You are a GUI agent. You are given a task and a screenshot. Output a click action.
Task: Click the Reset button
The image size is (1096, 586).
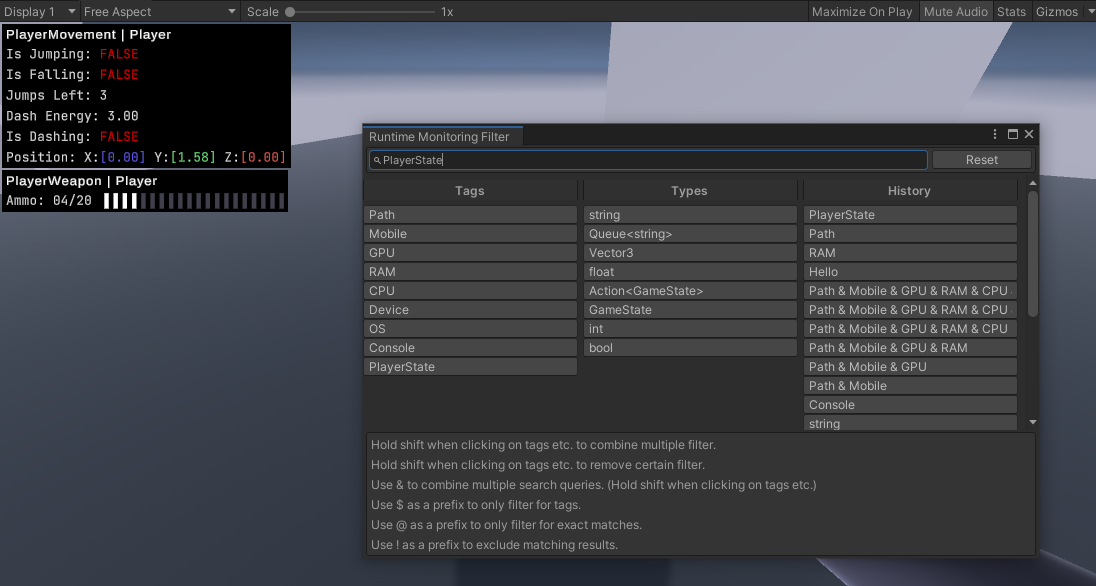[x=981, y=159]
